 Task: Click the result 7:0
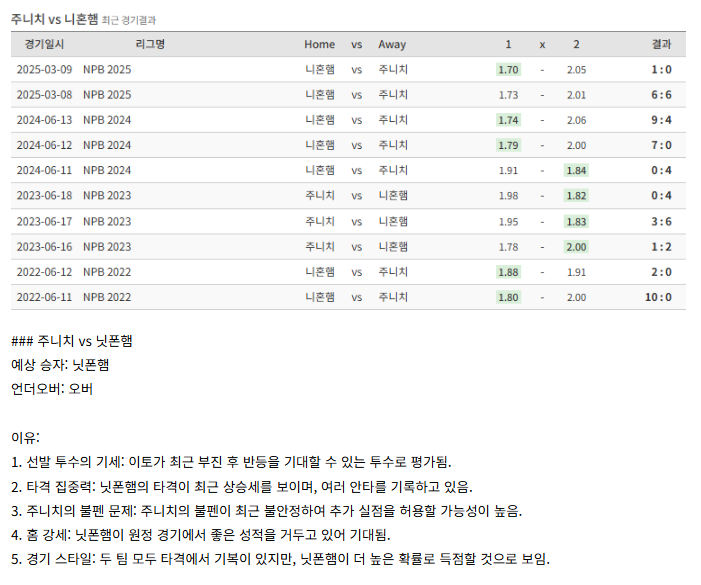coord(661,145)
